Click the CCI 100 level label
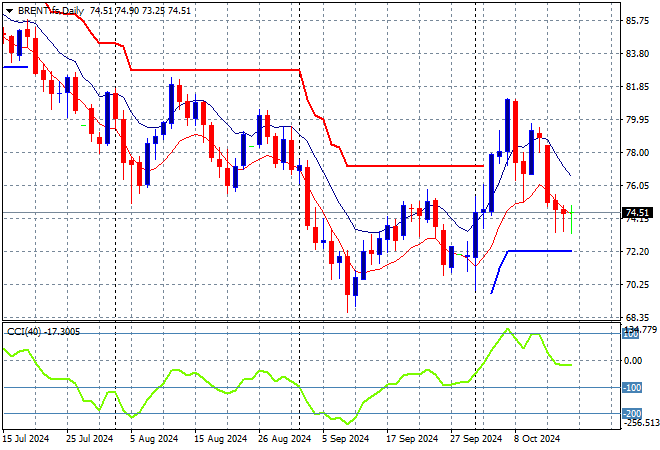Screen dimensions: 660x450 pyautogui.click(x=631, y=334)
